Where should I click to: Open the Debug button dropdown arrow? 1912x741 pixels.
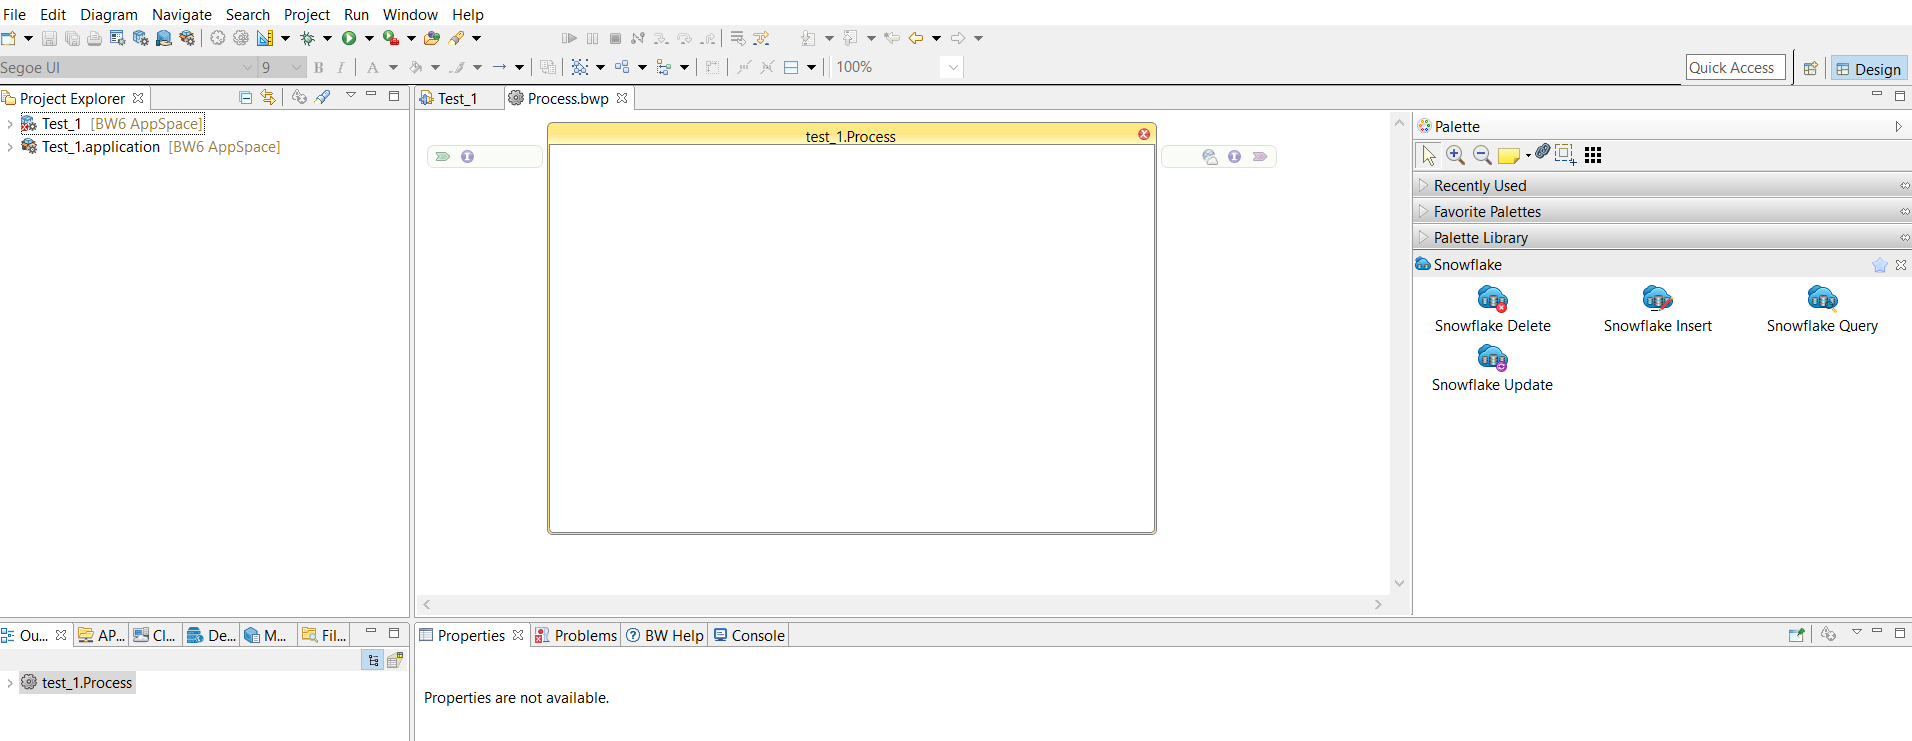coord(327,38)
